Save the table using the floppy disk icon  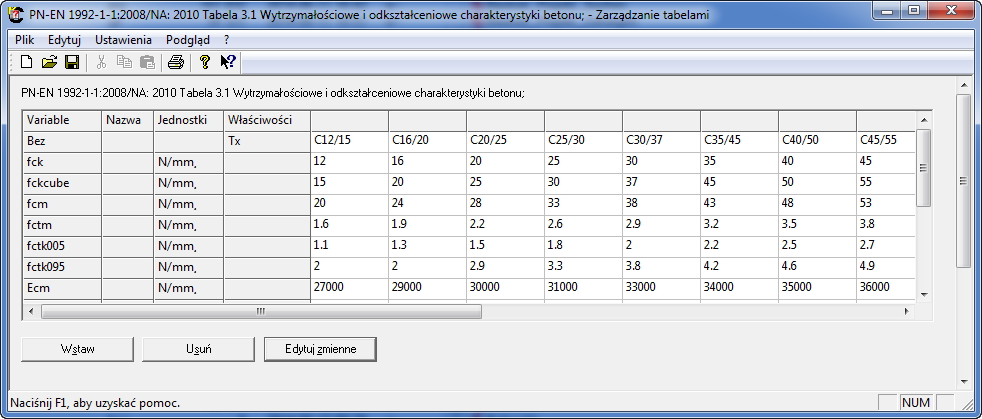coord(72,62)
